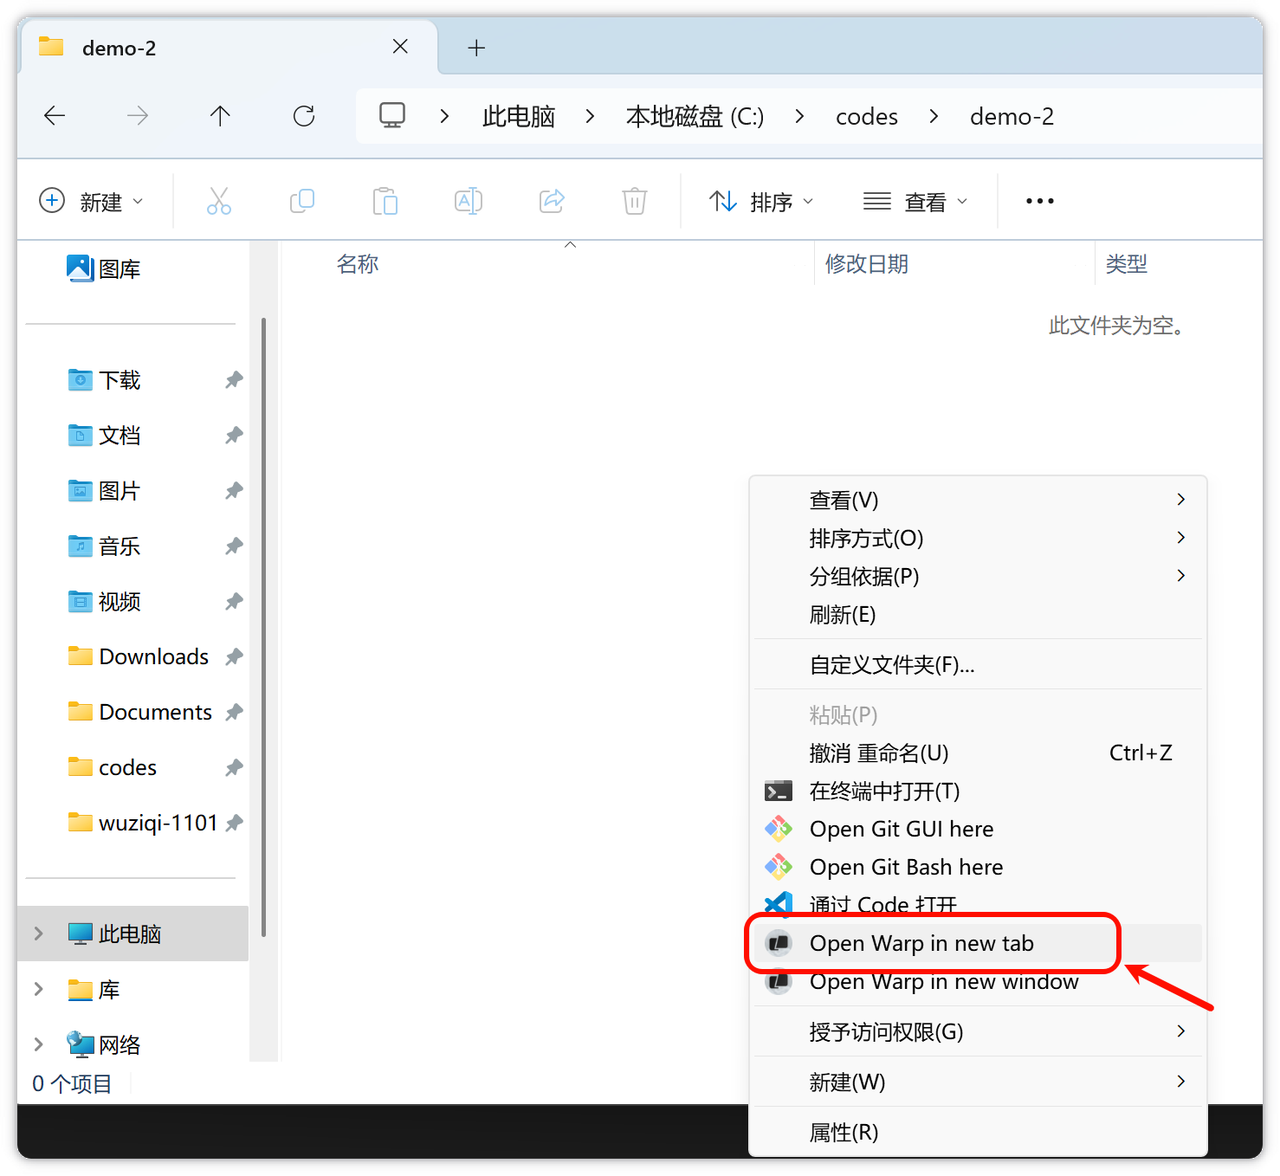Open the 查看 view dropdown
Viewport: 1280px width, 1176px height.
[916, 201]
